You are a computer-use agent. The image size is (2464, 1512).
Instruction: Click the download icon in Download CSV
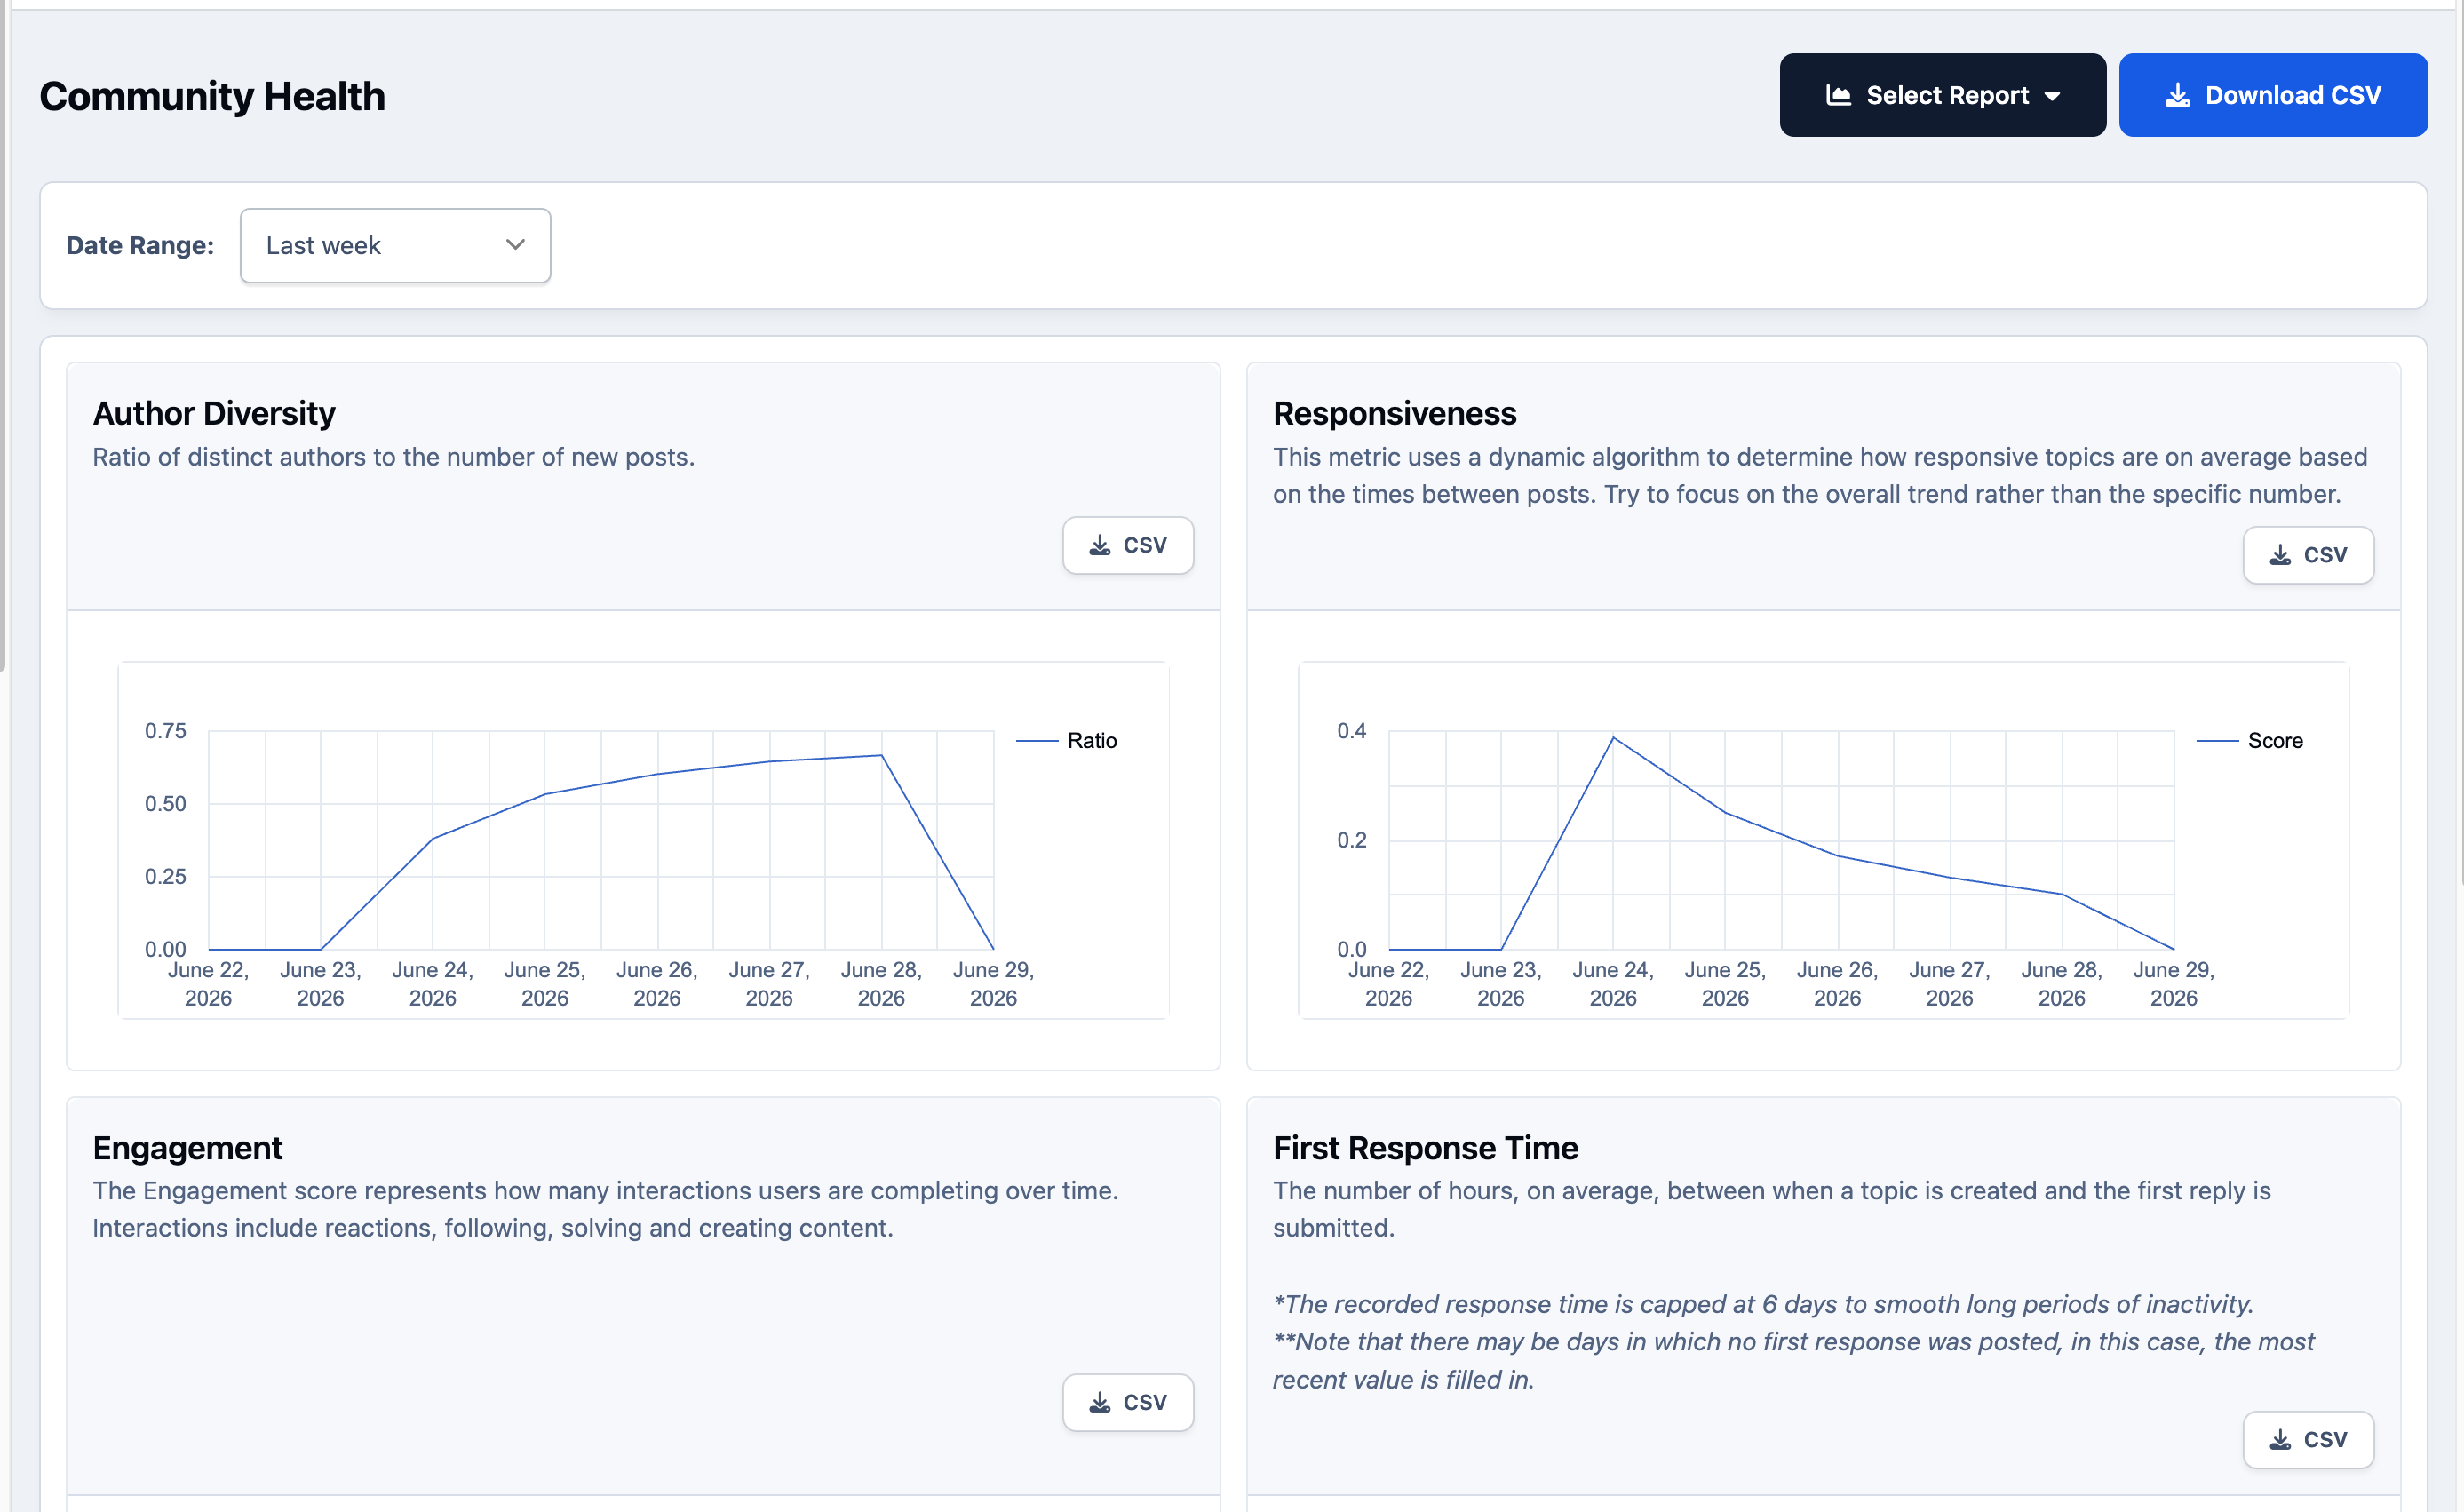coord(2177,95)
